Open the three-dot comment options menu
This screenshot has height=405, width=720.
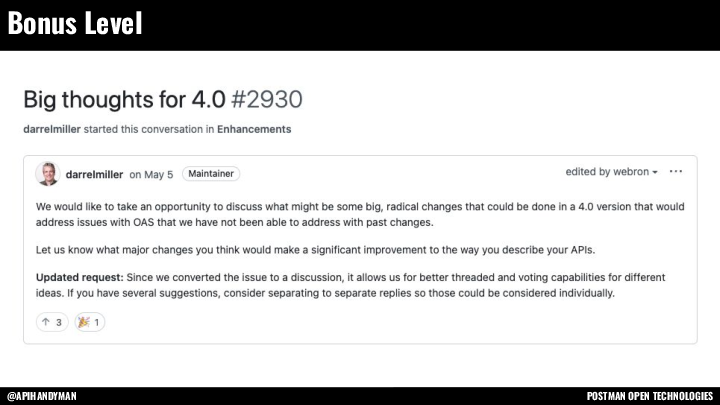(x=676, y=172)
